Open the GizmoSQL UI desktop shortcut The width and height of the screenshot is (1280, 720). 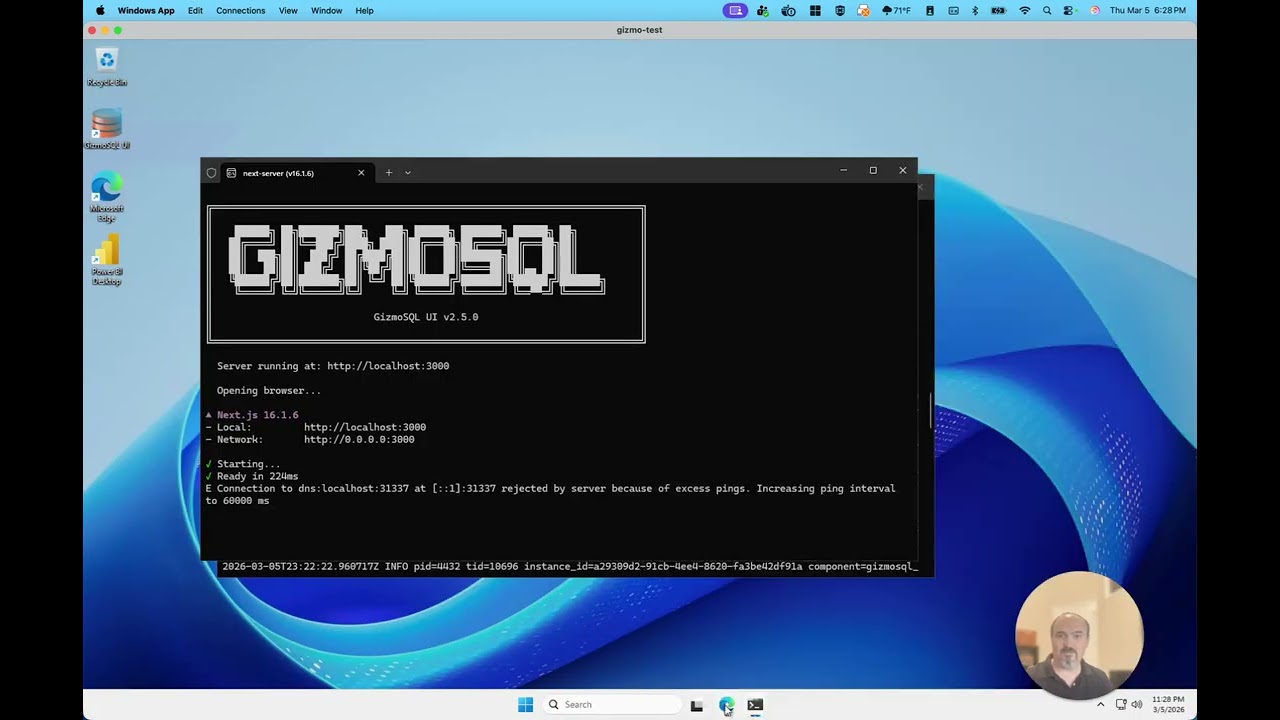pyautogui.click(x=107, y=130)
